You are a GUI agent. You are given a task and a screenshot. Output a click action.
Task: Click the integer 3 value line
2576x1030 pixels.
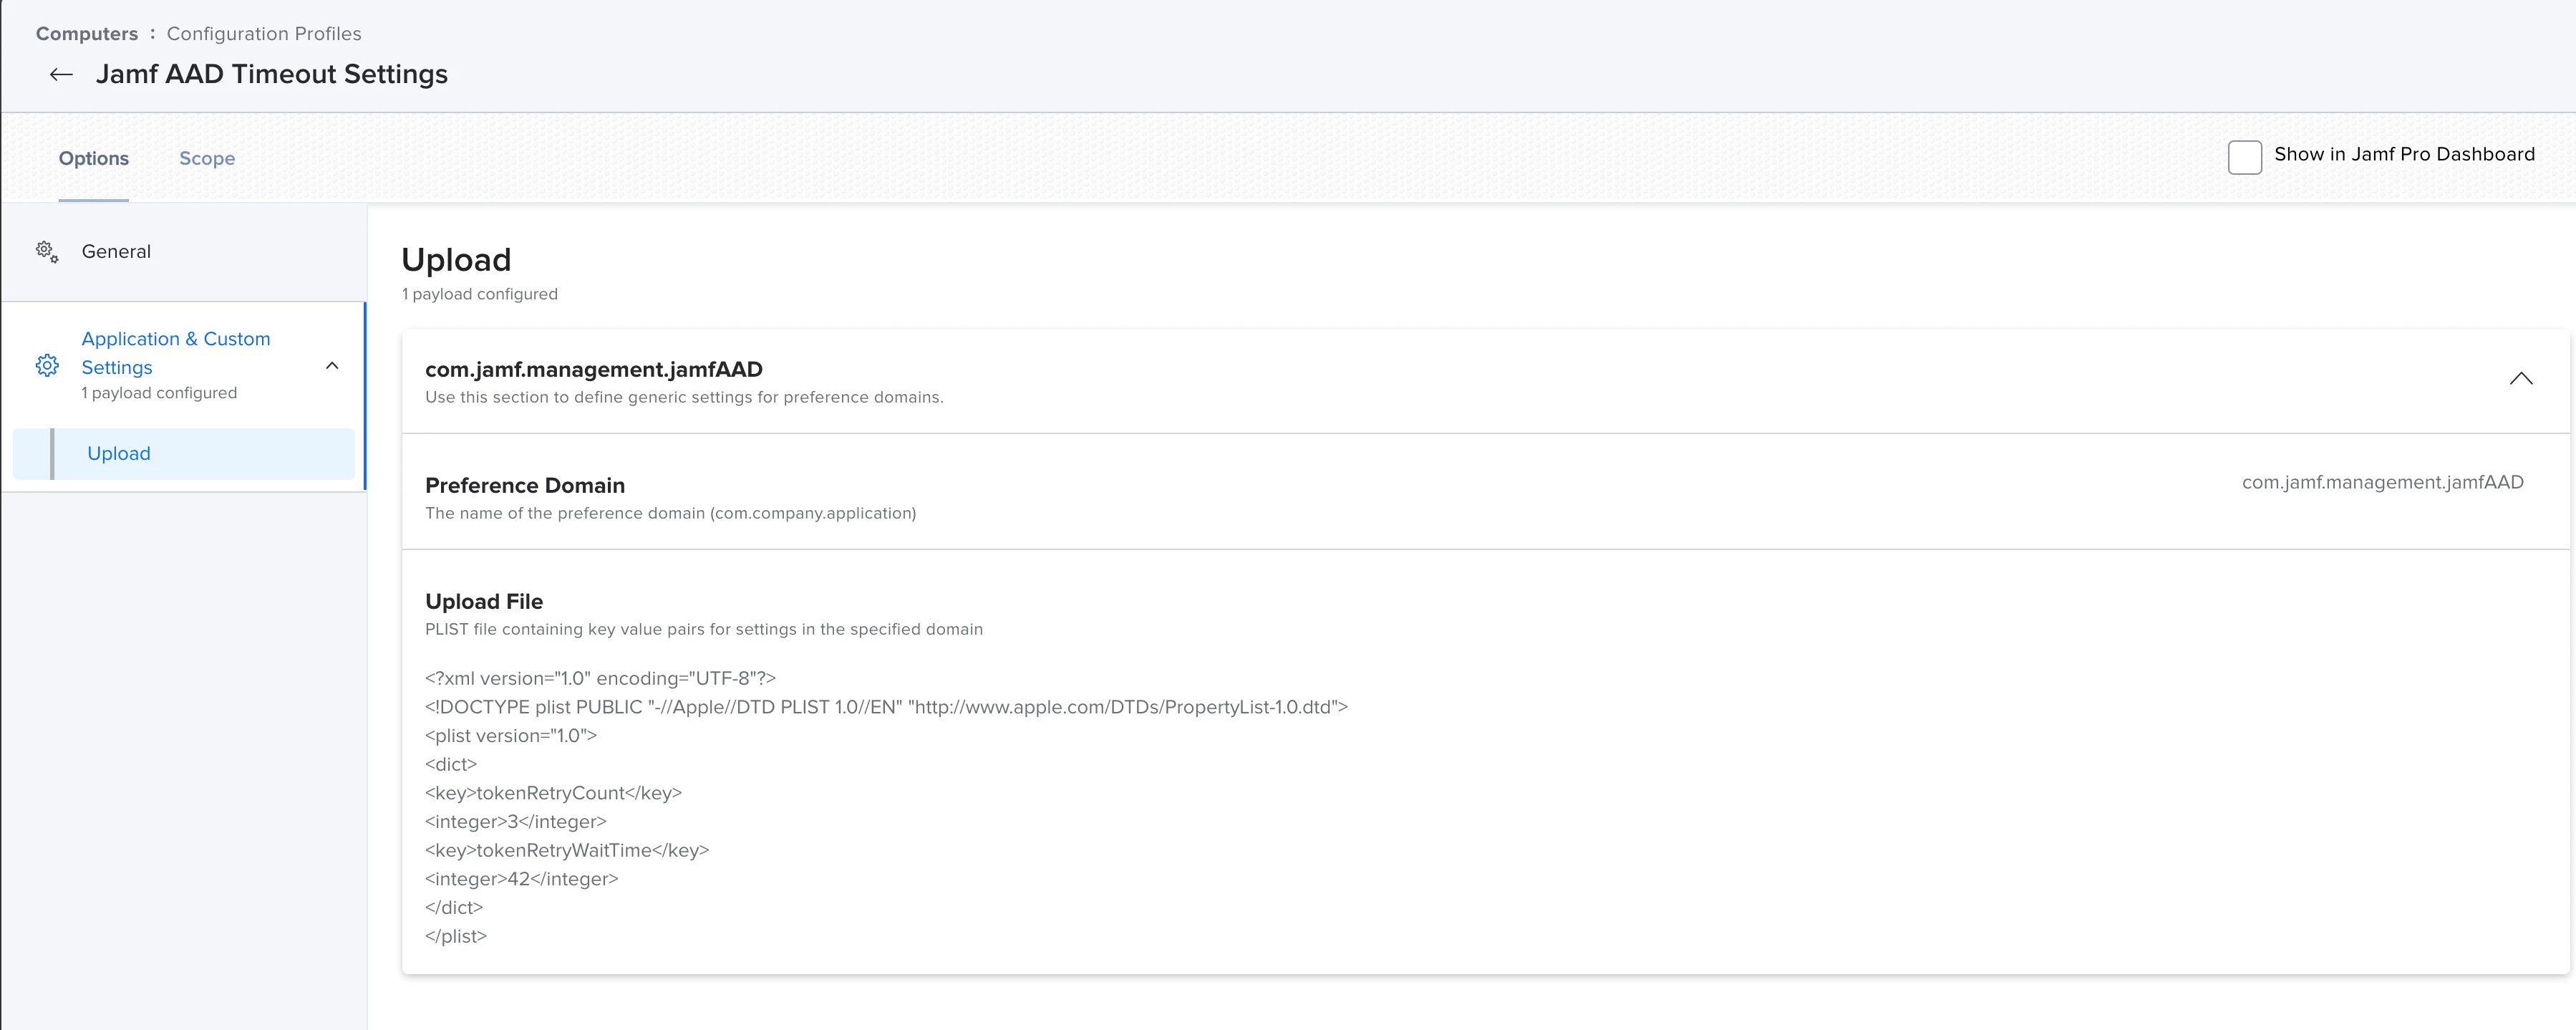[x=516, y=822]
